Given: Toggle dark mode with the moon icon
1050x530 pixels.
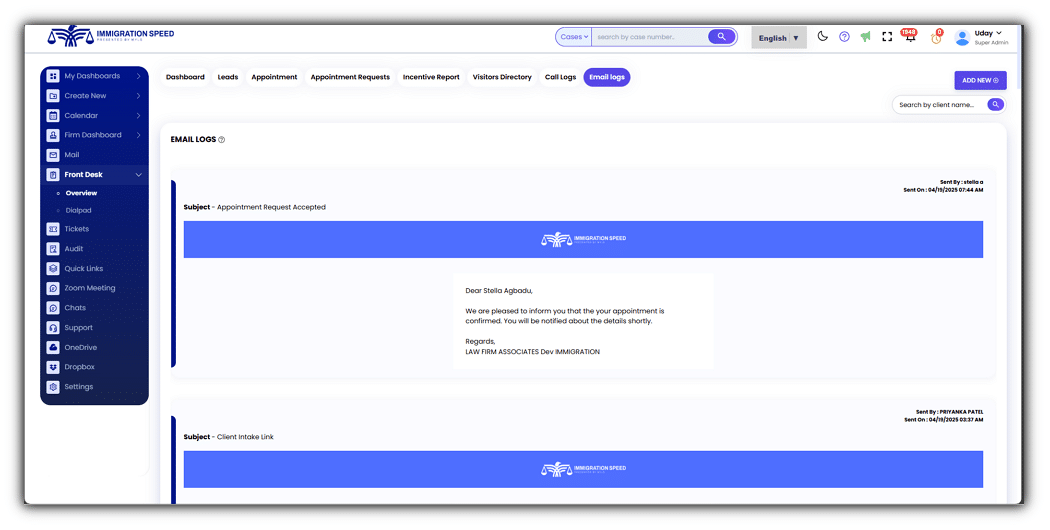Looking at the screenshot, I should coord(823,37).
